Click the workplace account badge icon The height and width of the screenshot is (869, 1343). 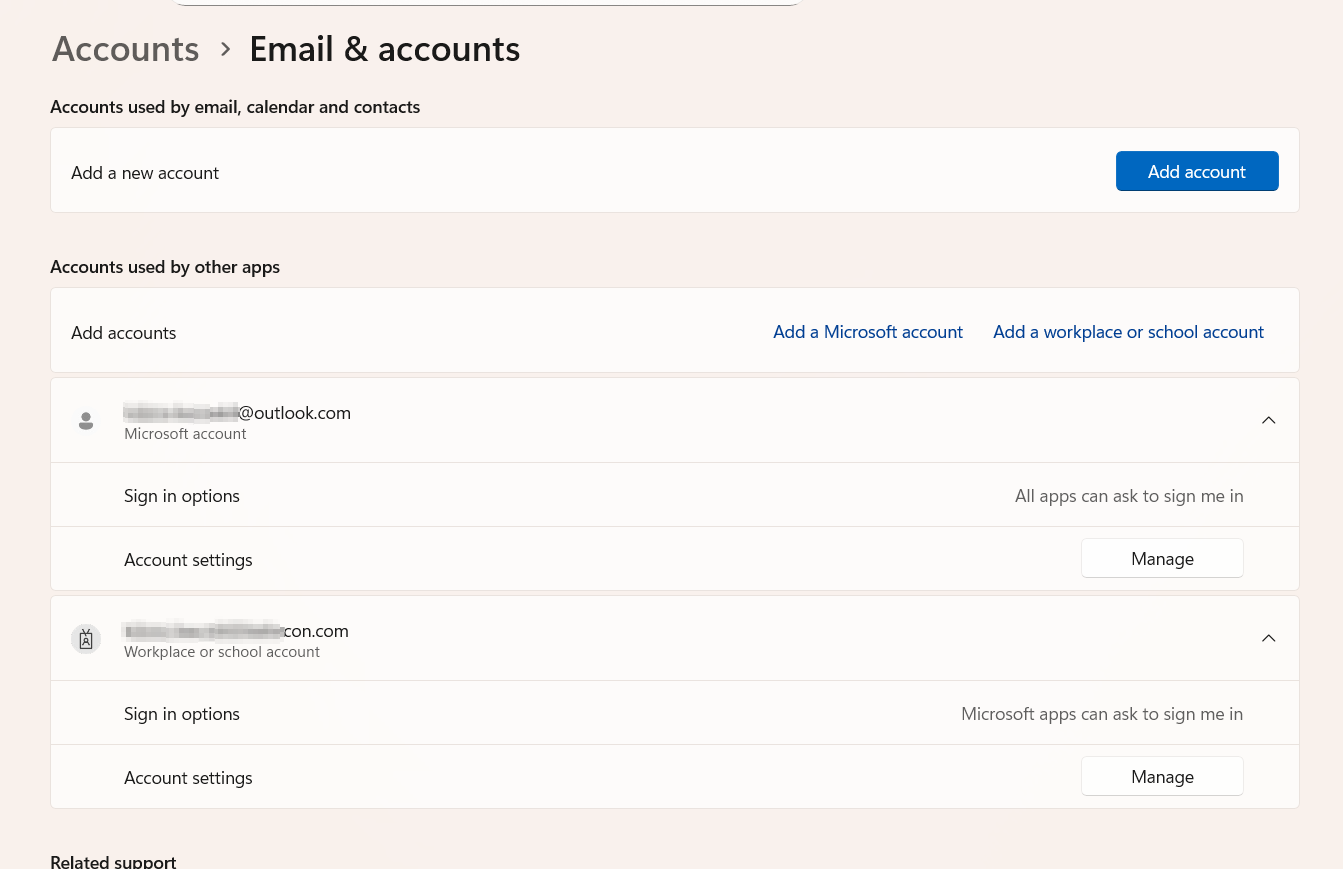click(86, 639)
